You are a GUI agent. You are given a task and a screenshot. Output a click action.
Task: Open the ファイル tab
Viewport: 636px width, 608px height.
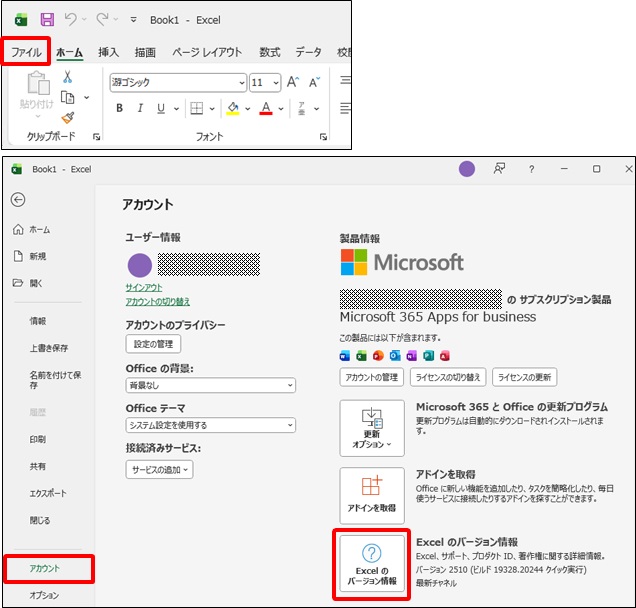pos(25,52)
